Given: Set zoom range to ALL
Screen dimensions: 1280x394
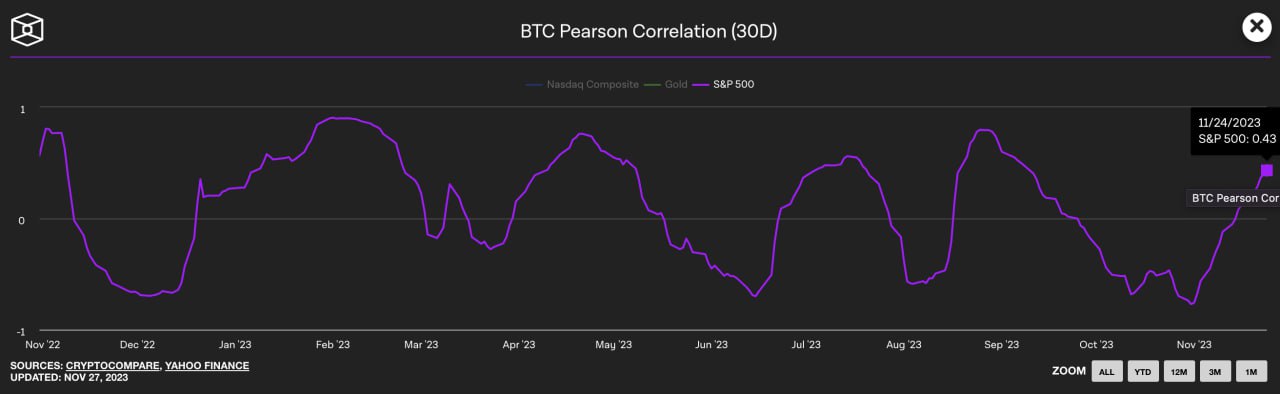Looking at the screenshot, I should point(1106,371).
